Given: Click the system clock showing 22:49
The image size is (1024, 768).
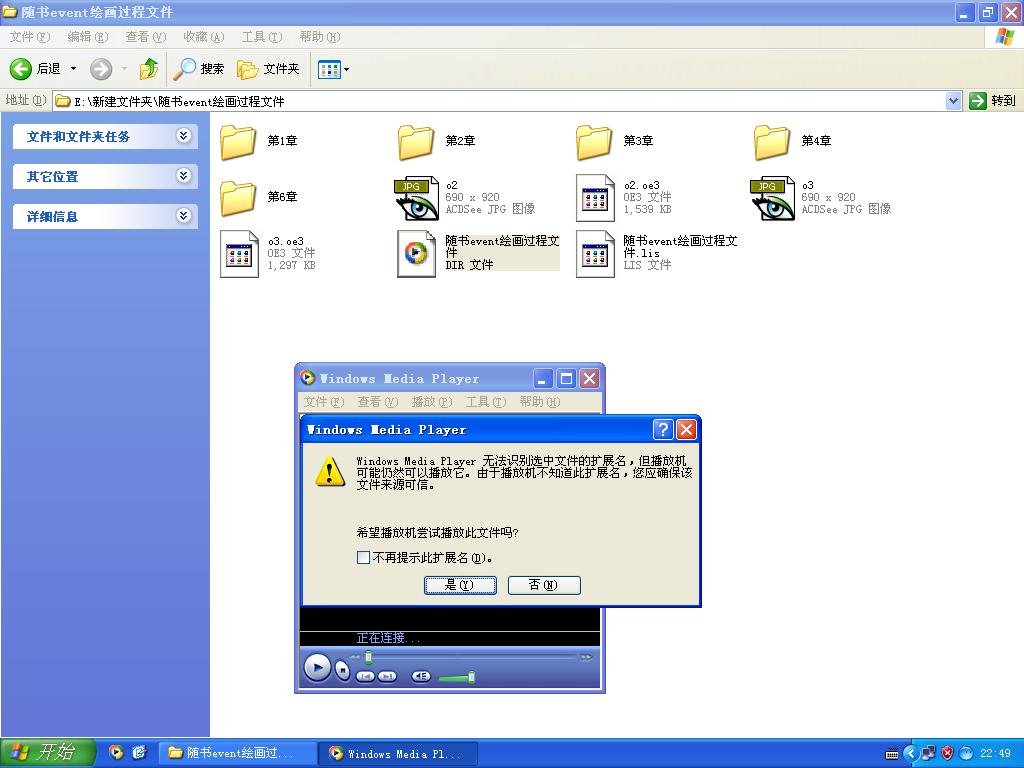Looking at the screenshot, I should [995, 753].
